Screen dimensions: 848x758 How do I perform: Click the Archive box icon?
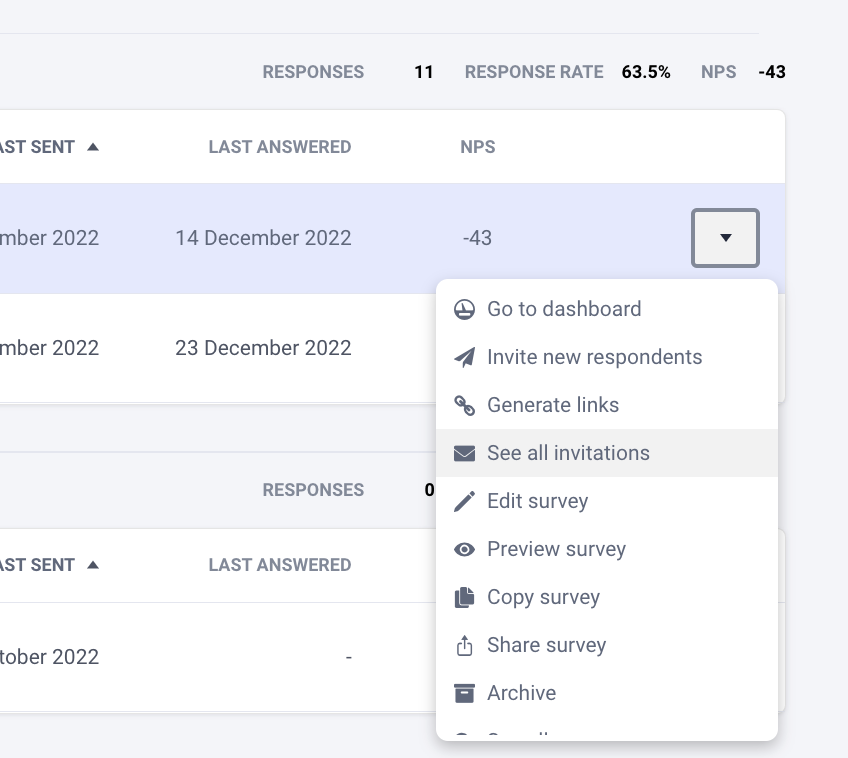(x=464, y=693)
